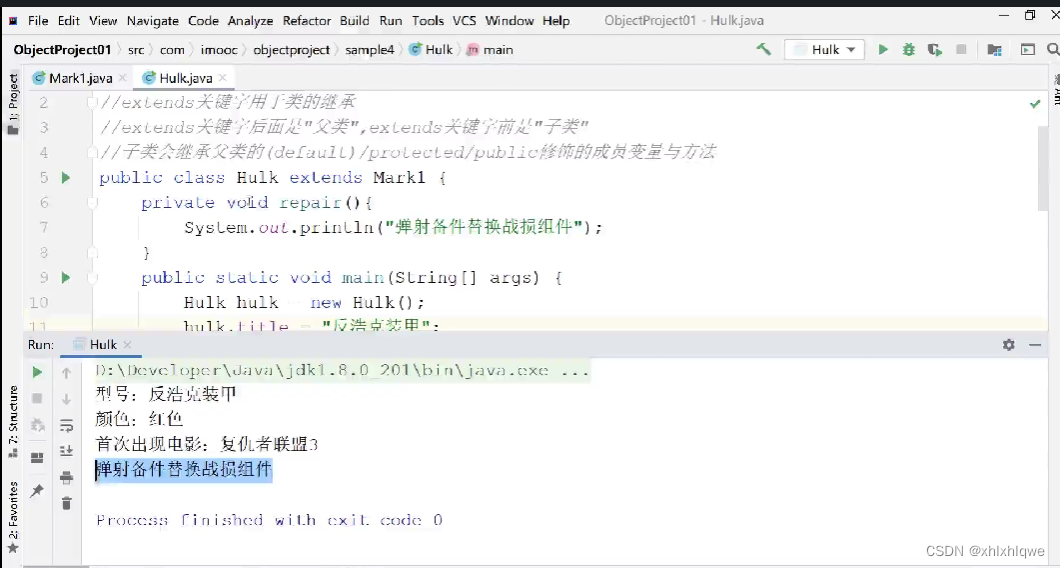
Task: Open the Edit menu
Action: click(x=68, y=21)
